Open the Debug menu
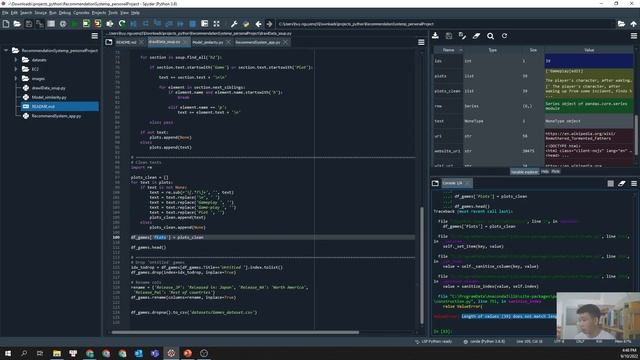The width and height of the screenshot is (640, 360). tap(64, 13)
